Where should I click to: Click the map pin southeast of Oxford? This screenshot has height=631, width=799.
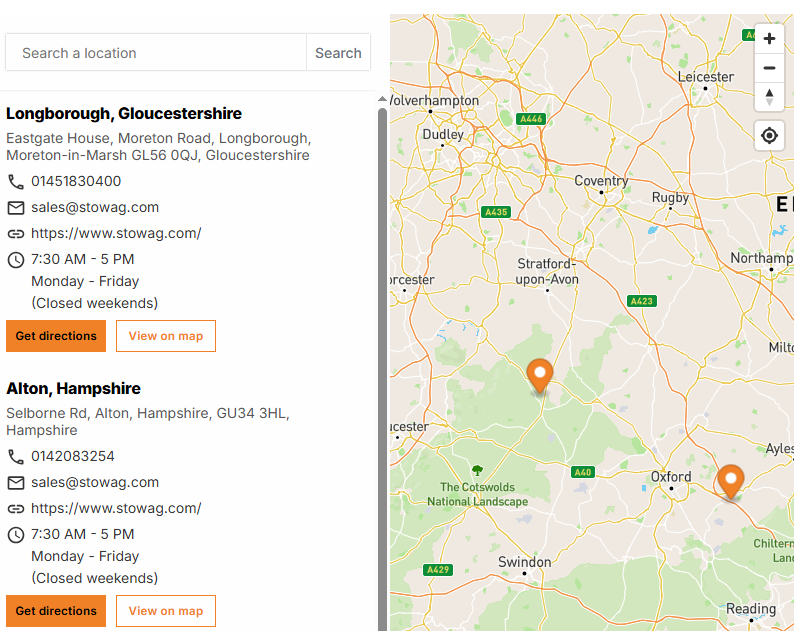[x=731, y=481]
